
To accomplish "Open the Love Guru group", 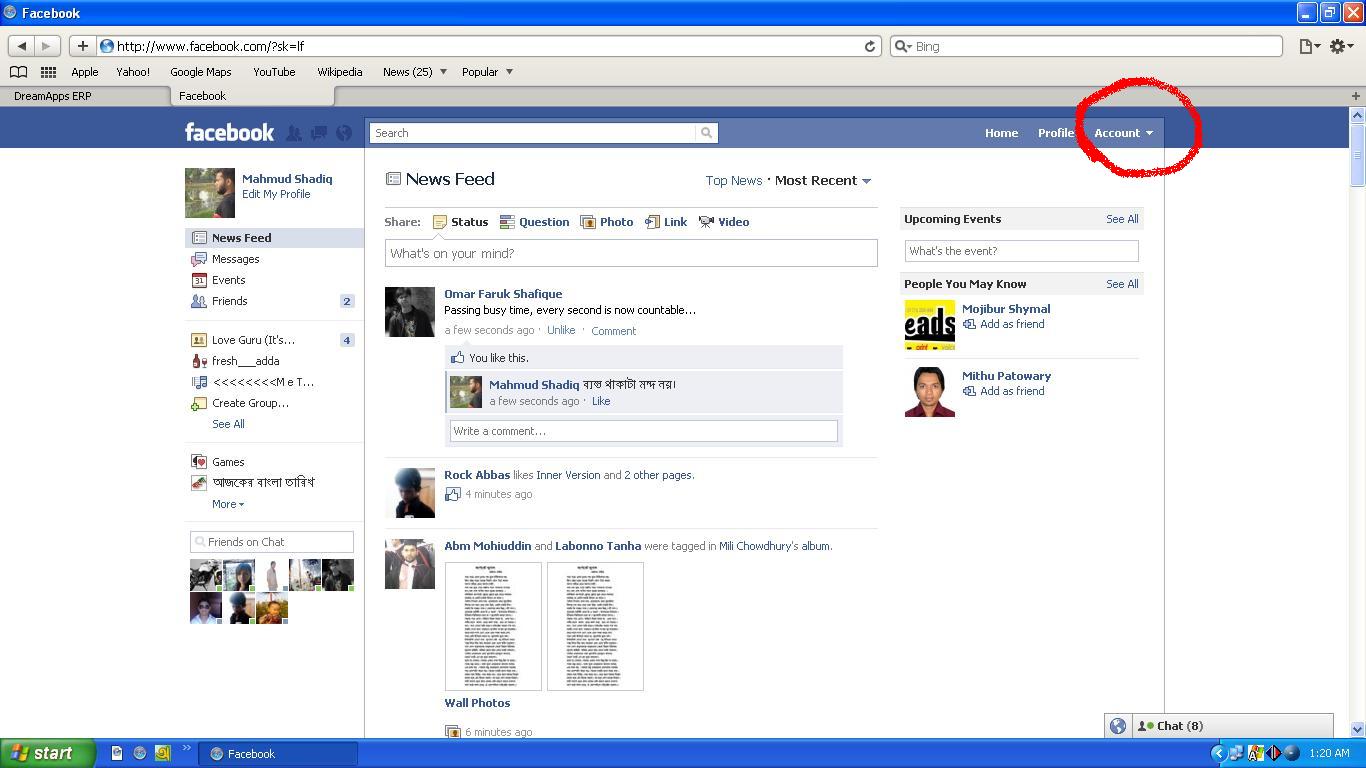I will 253,340.
